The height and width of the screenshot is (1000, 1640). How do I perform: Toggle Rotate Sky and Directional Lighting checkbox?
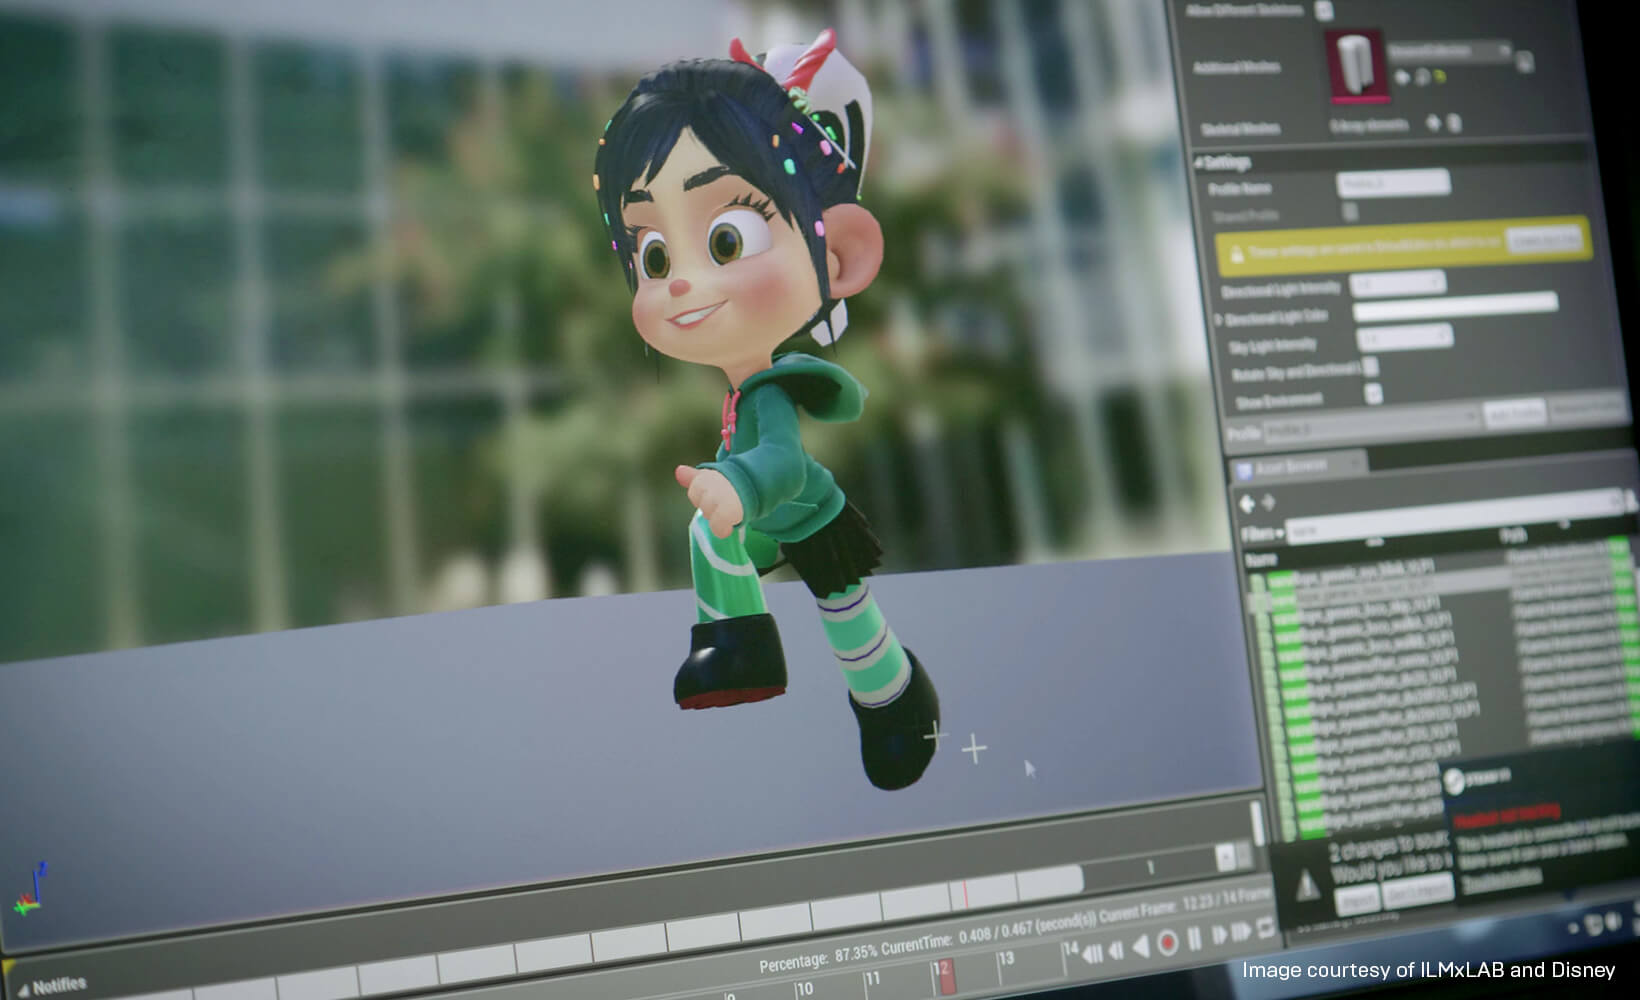click(1371, 367)
